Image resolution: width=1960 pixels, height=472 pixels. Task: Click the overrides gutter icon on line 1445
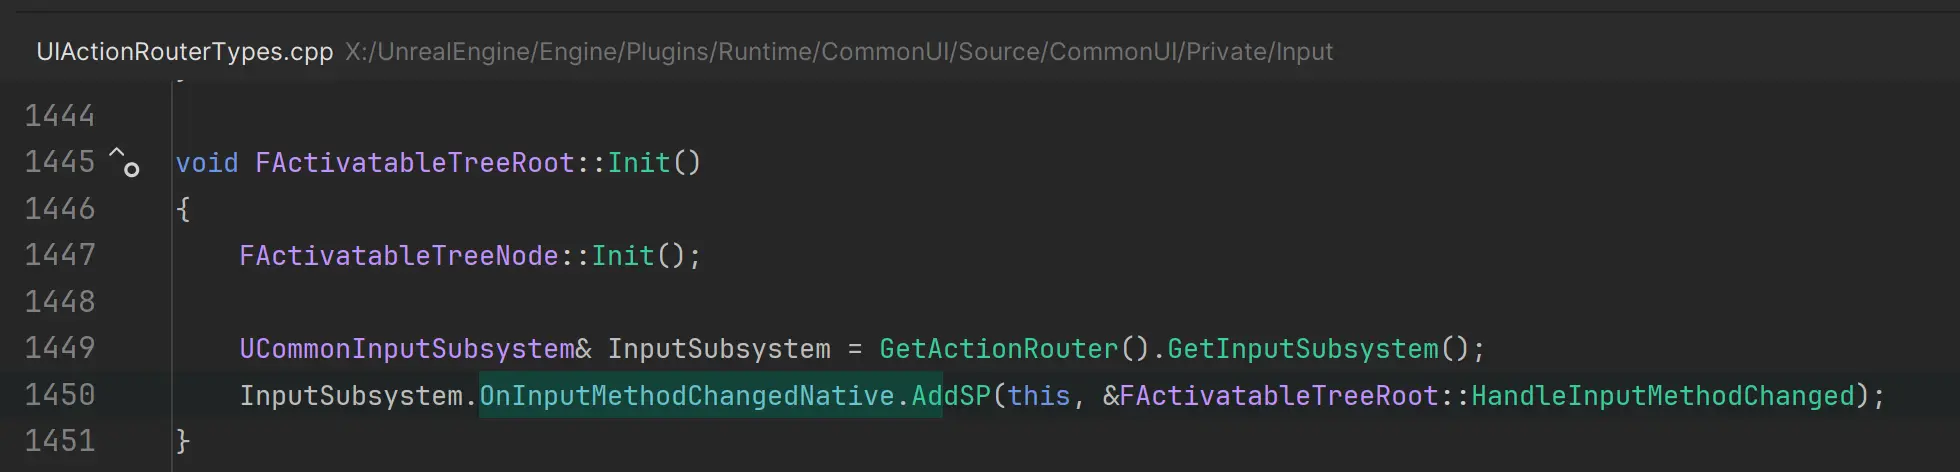pyautogui.click(x=125, y=162)
